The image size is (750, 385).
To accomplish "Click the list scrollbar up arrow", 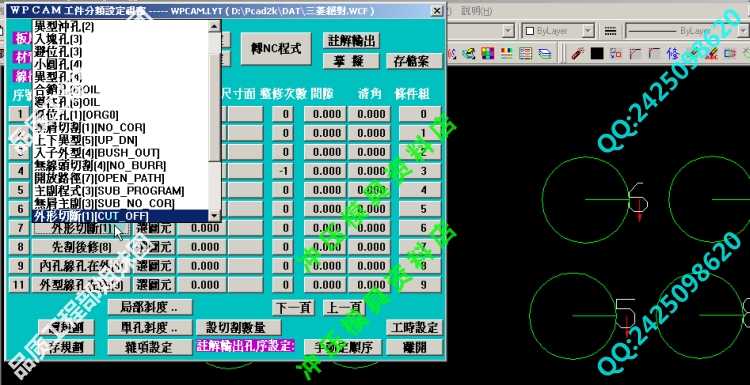I will click(x=214, y=26).
